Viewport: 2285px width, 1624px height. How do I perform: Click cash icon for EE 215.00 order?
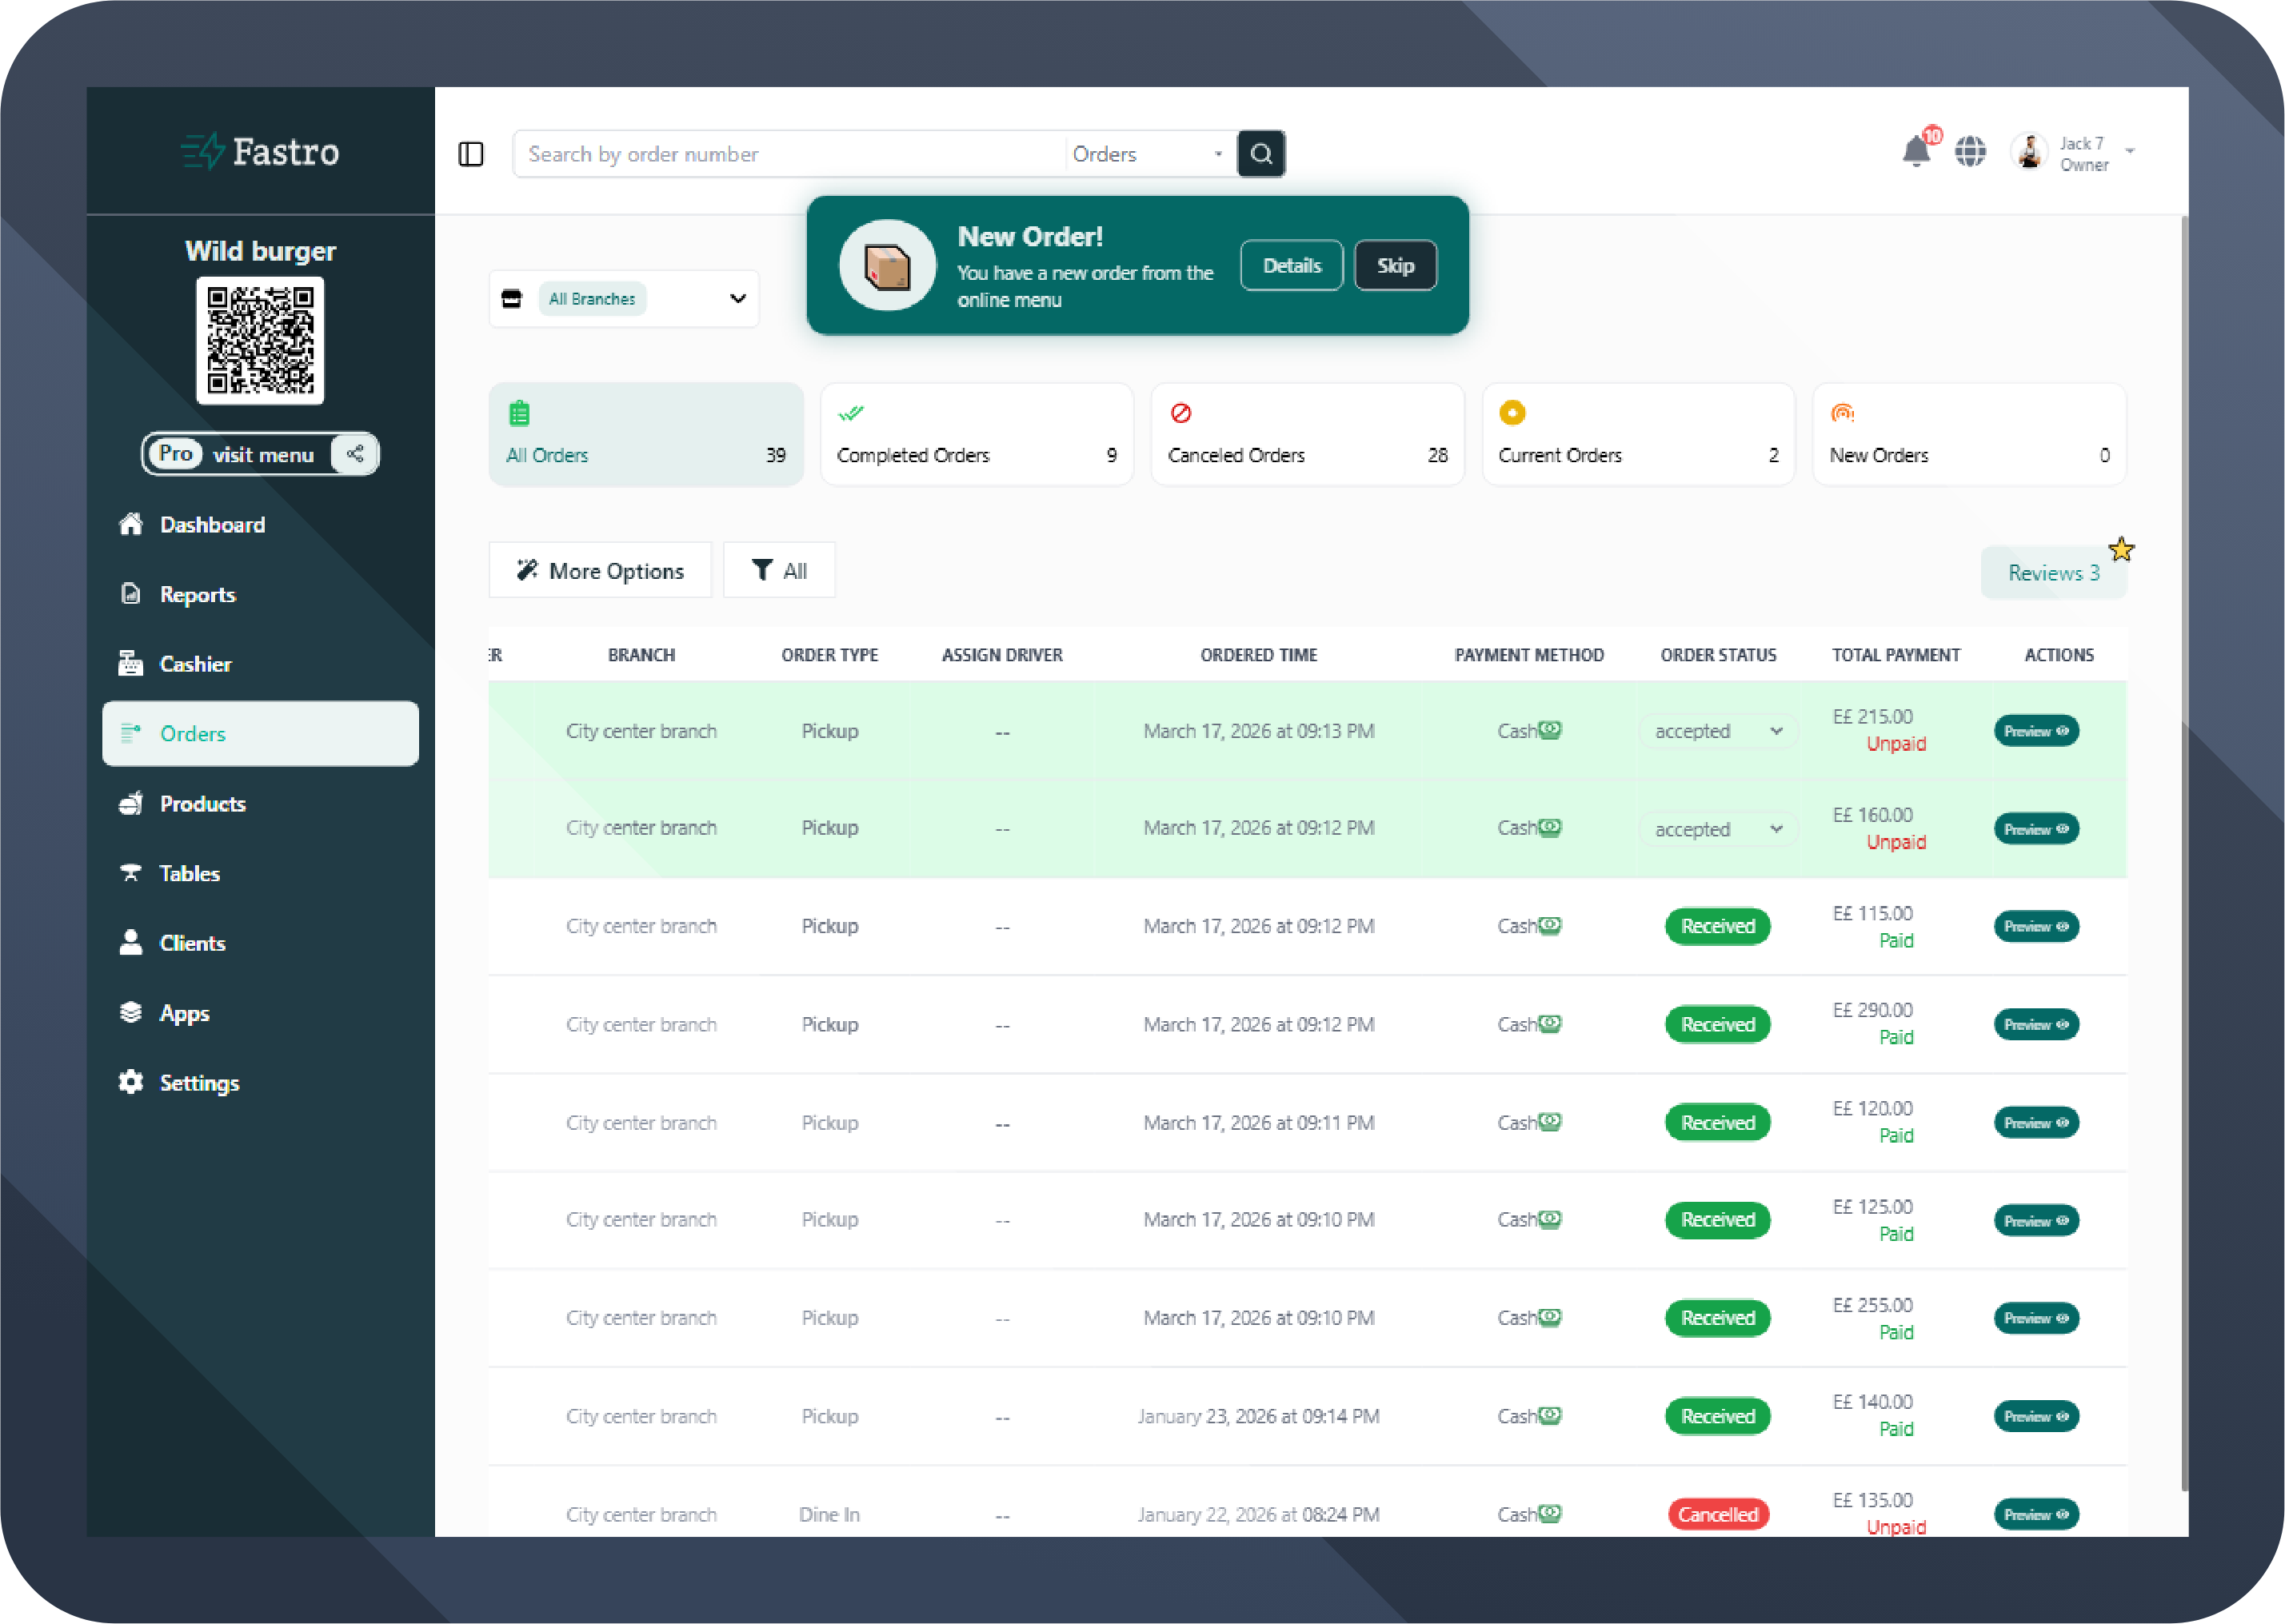1550,730
